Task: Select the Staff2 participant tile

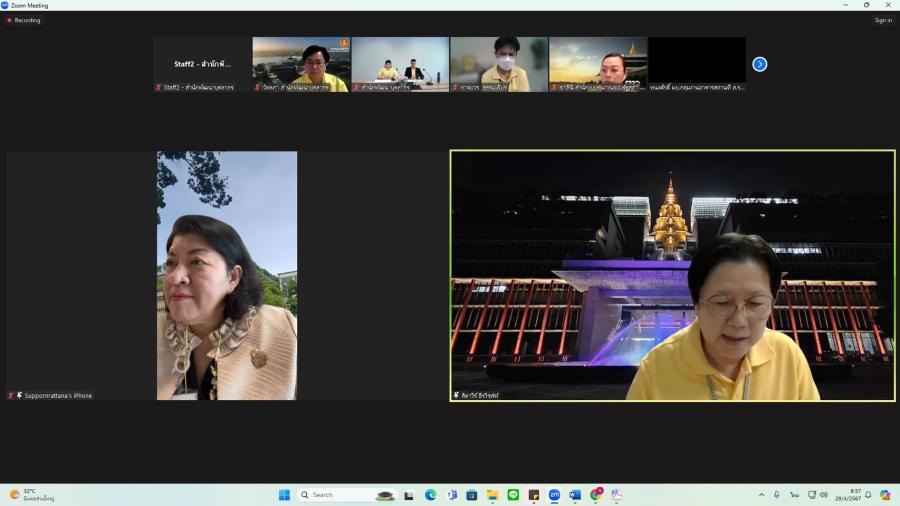Action: click(x=202, y=64)
